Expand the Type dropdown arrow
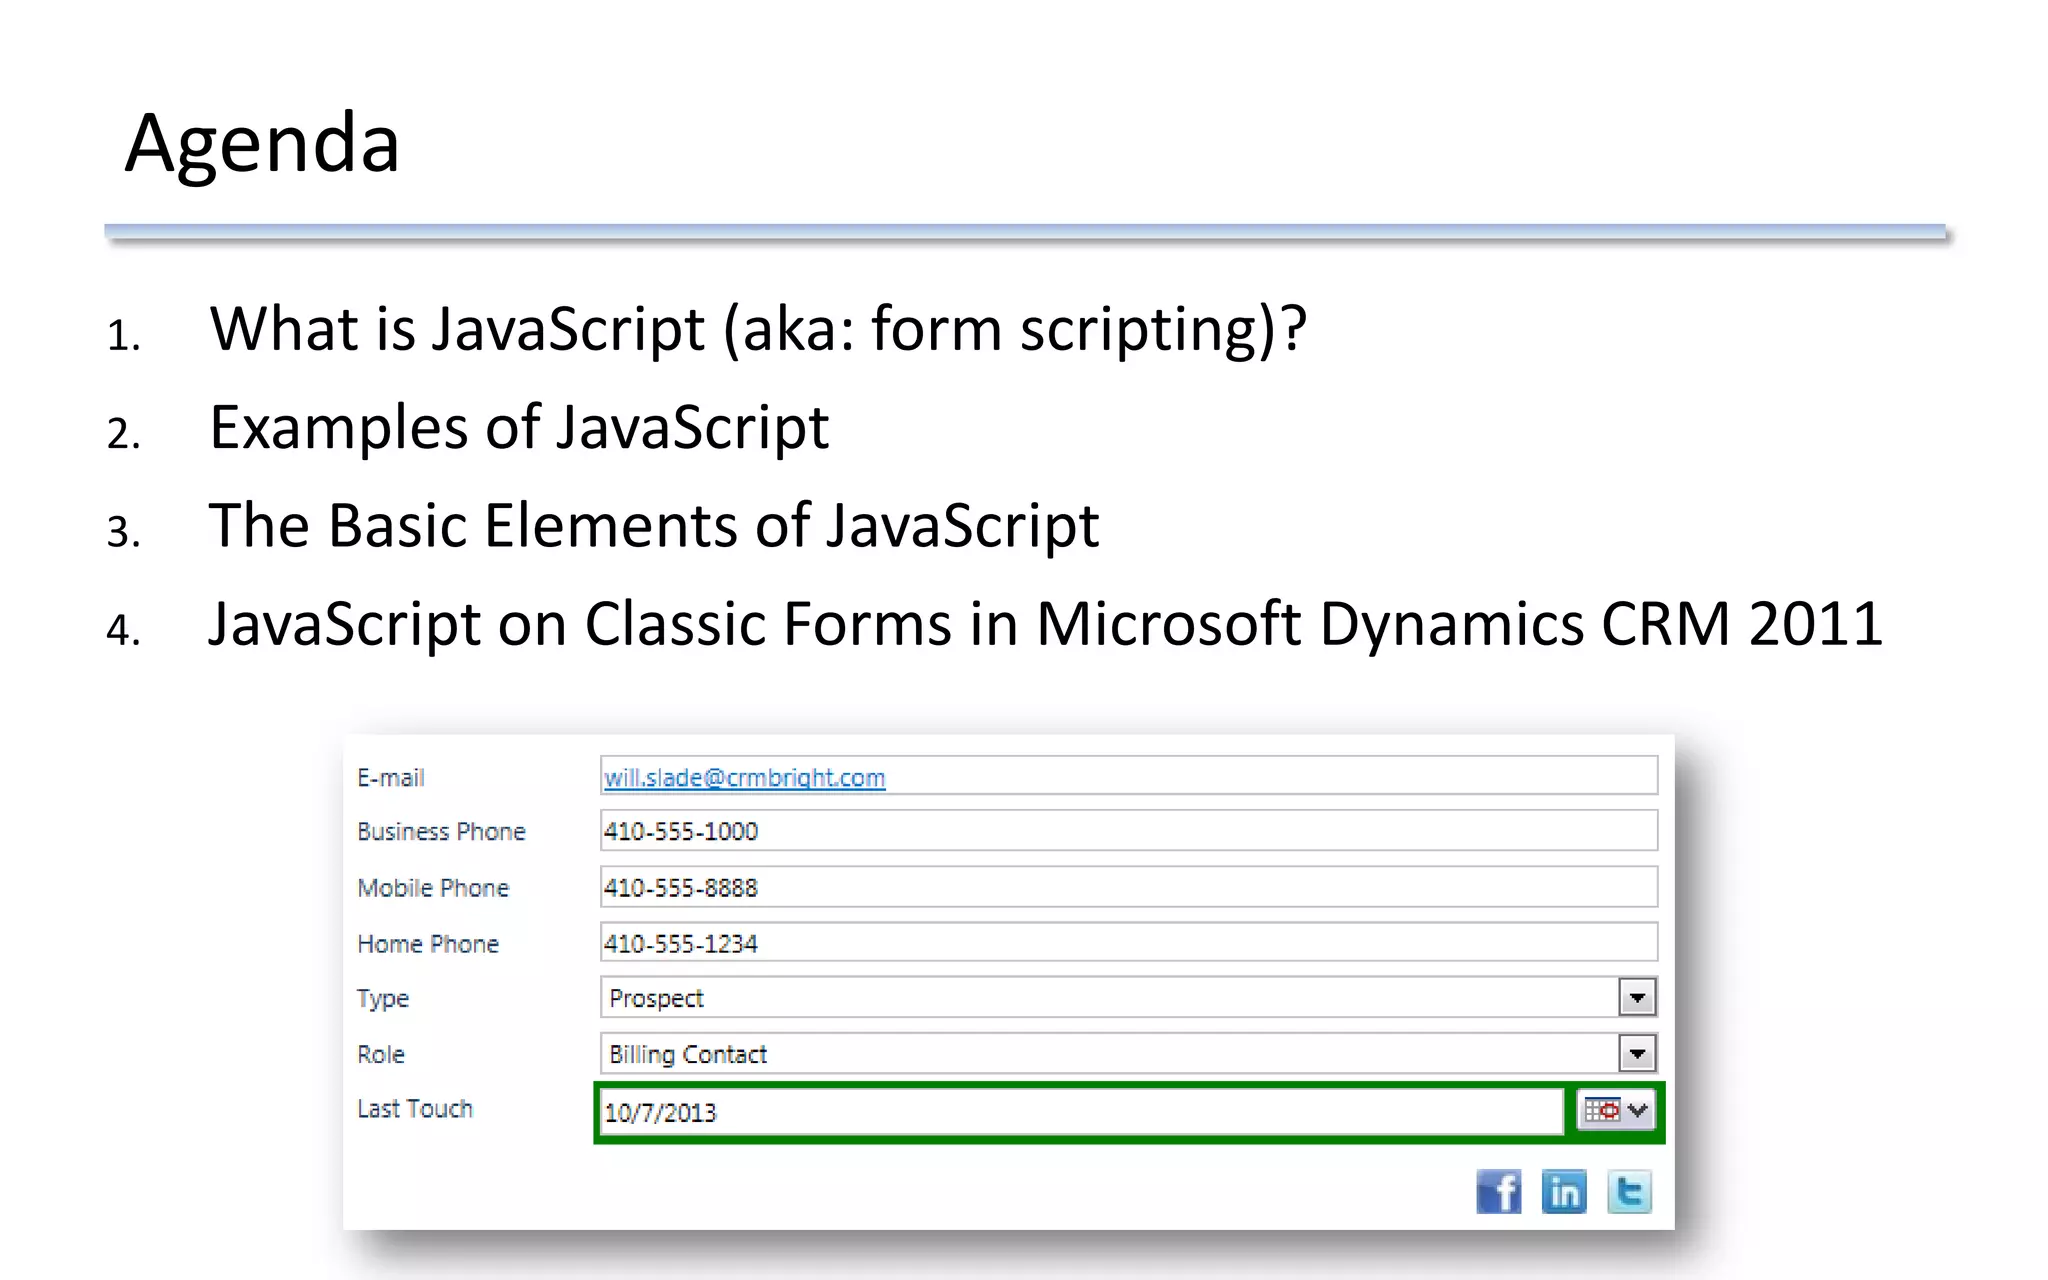 [x=1637, y=998]
